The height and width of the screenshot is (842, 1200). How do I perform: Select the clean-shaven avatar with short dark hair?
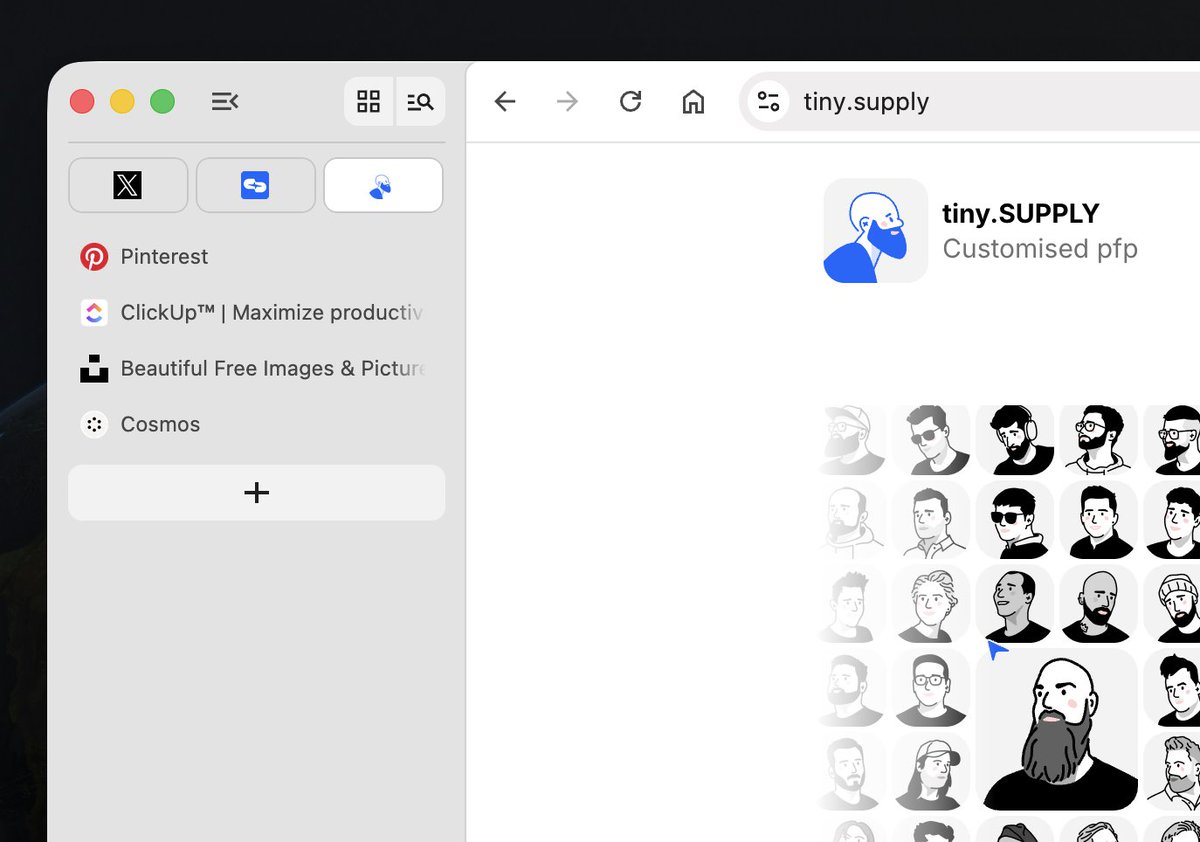pos(1099,520)
